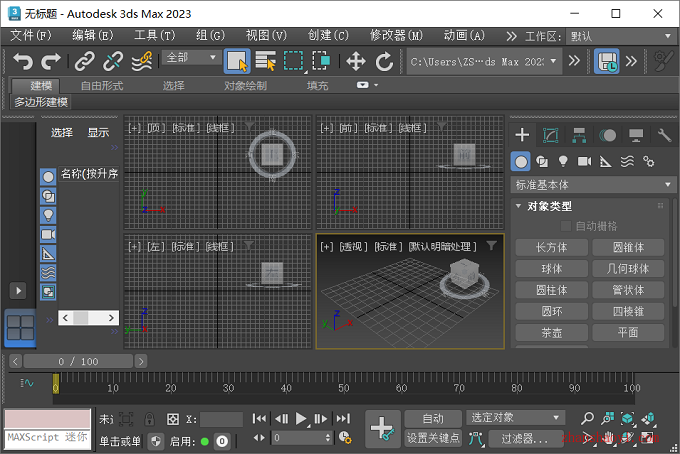Choose the Rectangular Selection Region tool
680x454 pixels.
294,61
